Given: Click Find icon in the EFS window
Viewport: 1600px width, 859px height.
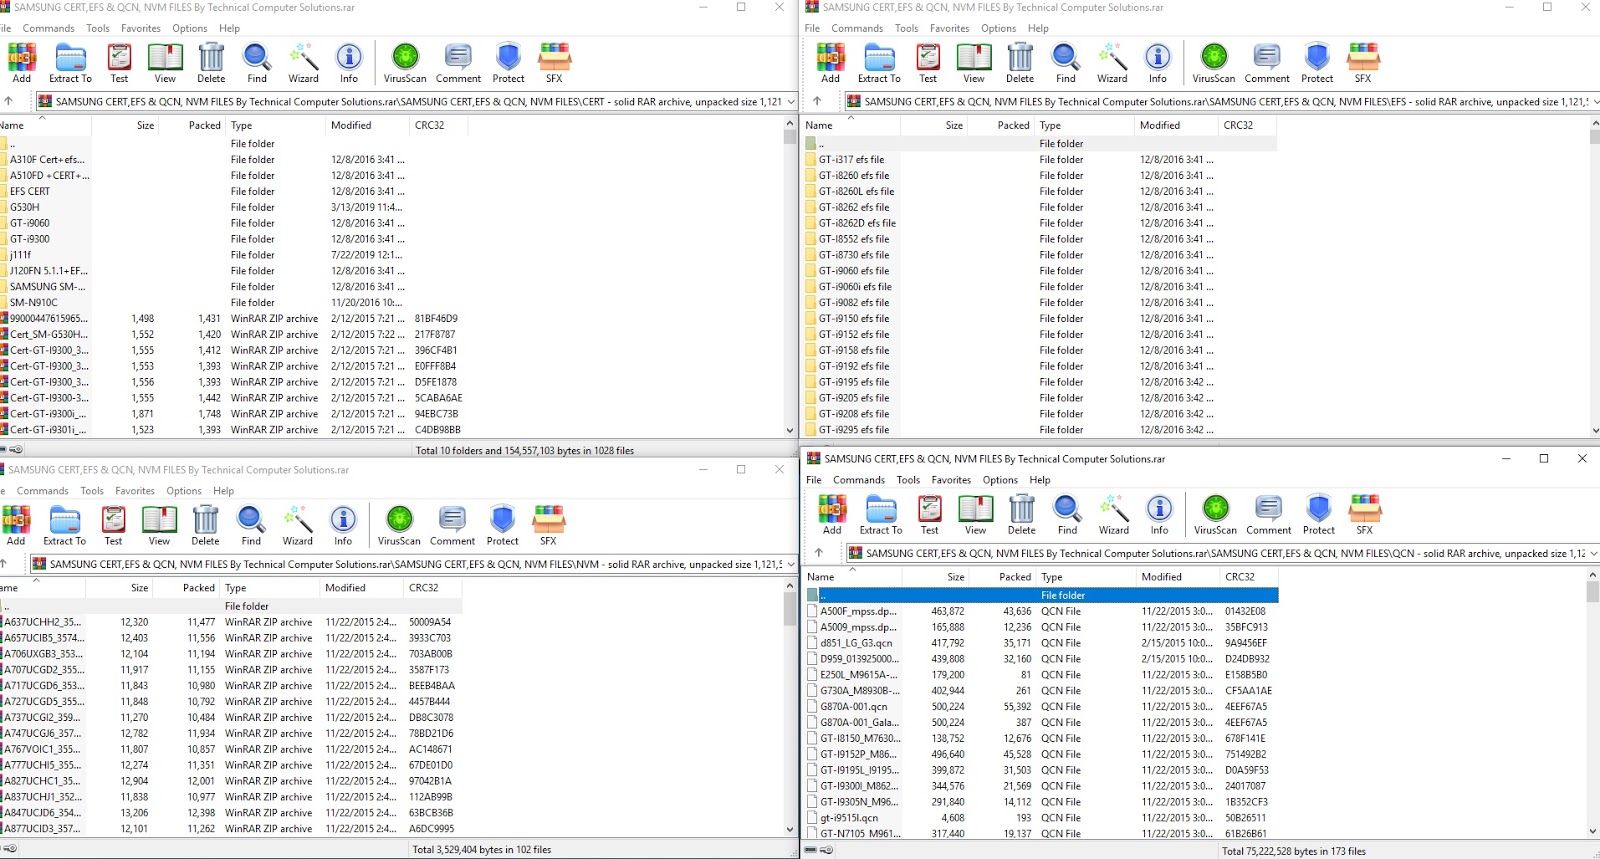Looking at the screenshot, I should [1066, 62].
